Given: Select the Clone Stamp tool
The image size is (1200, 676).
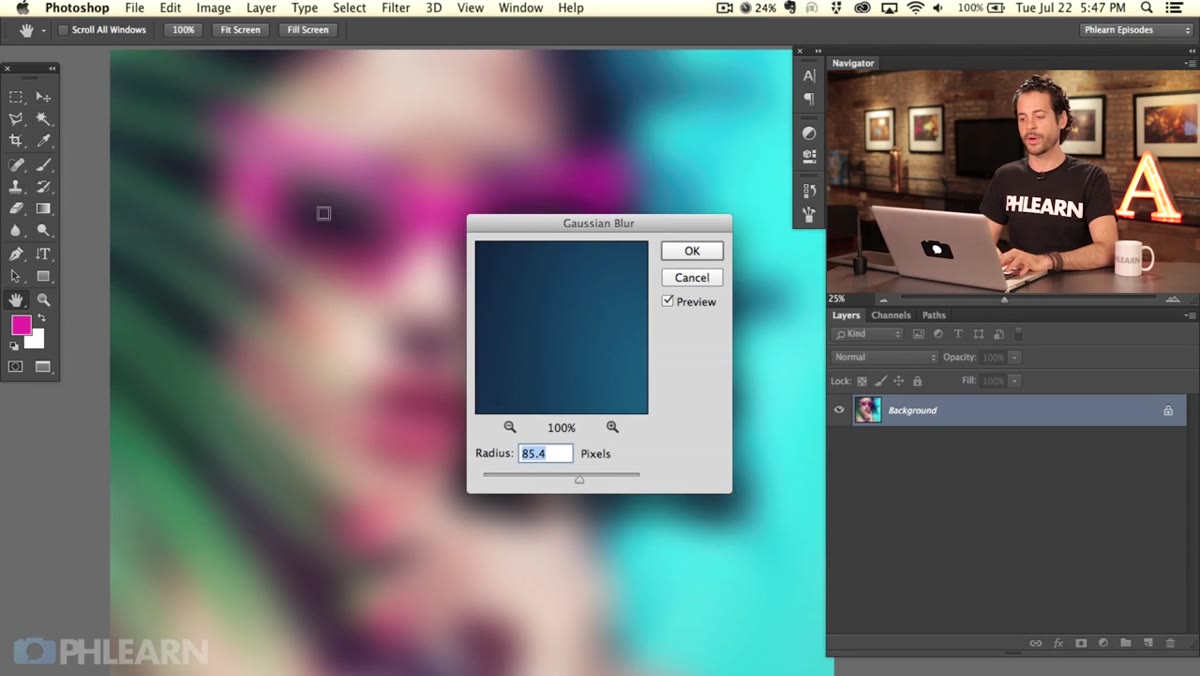Looking at the screenshot, I should coord(16,187).
